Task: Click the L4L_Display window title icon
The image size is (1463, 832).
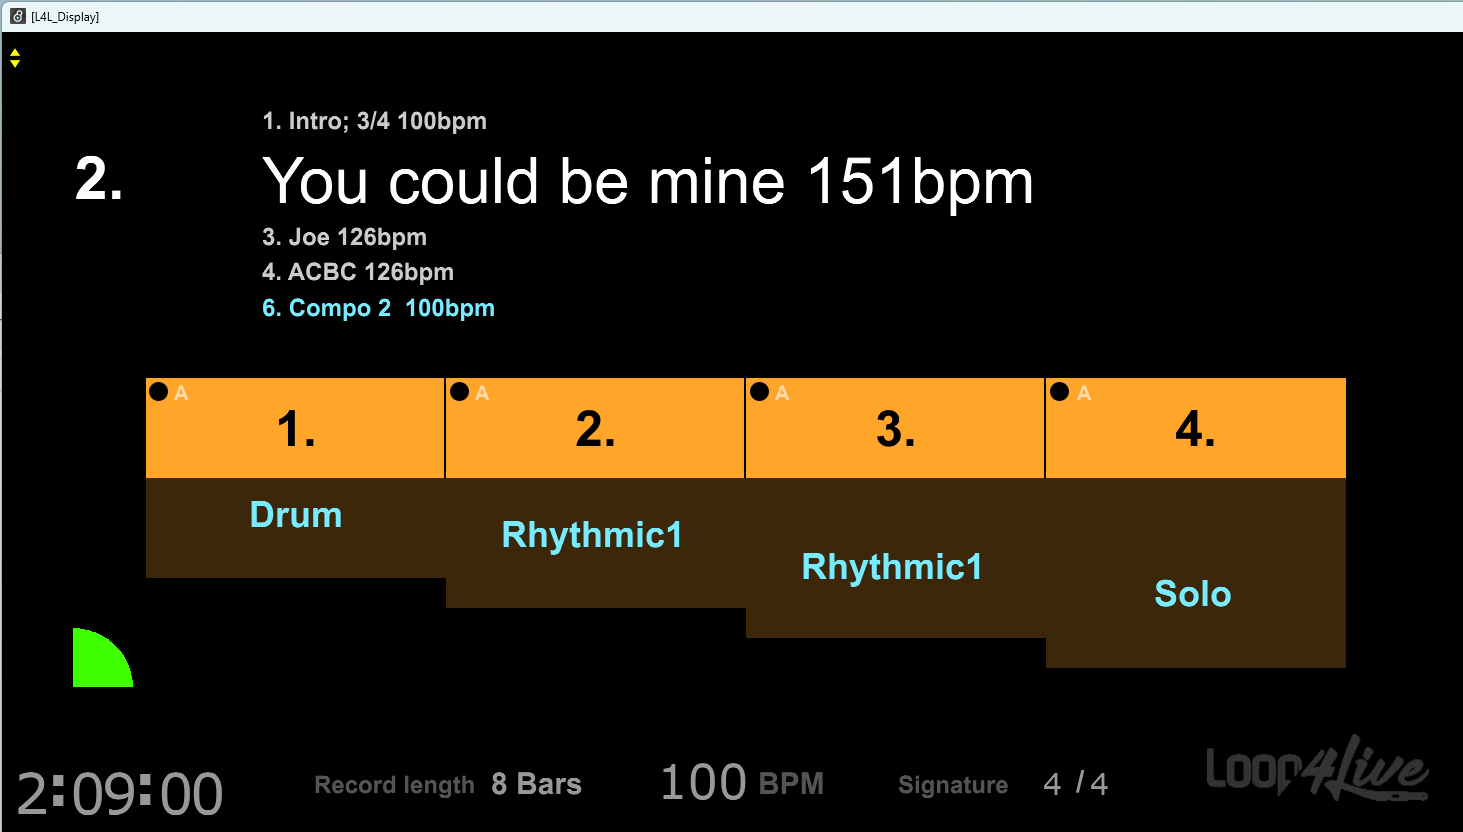Action: (x=17, y=16)
